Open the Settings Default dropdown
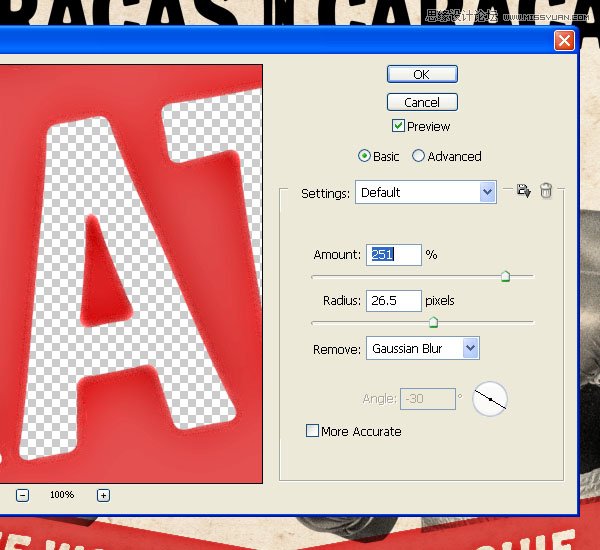 tap(426, 192)
